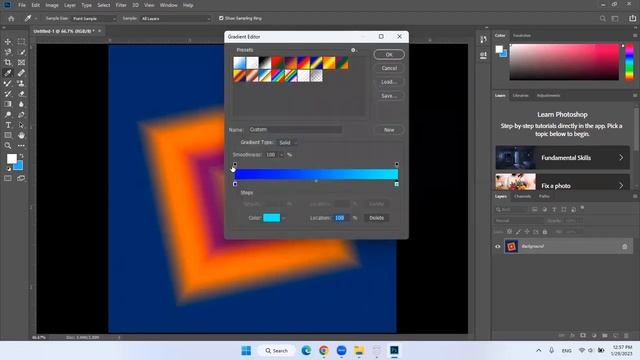Select the Horizontal Type tool
640x360 pixels.
coord(8,125)
